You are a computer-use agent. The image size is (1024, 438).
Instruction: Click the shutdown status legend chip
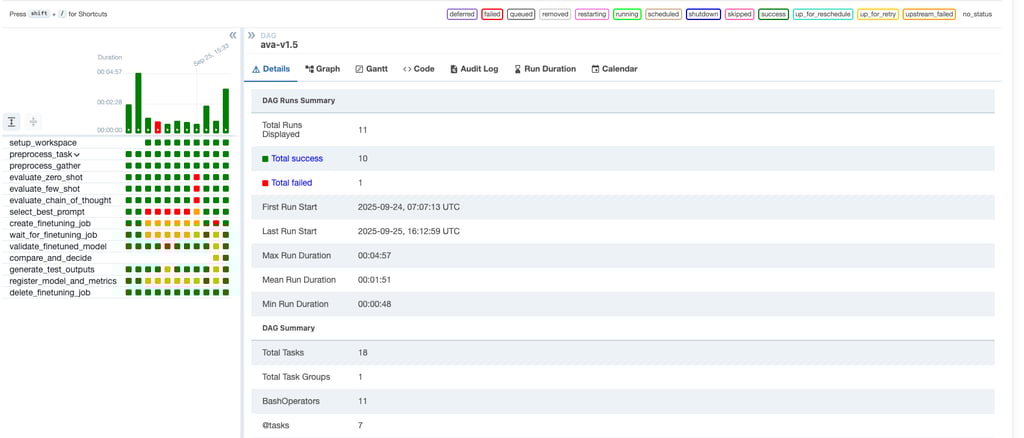(703, 14)
